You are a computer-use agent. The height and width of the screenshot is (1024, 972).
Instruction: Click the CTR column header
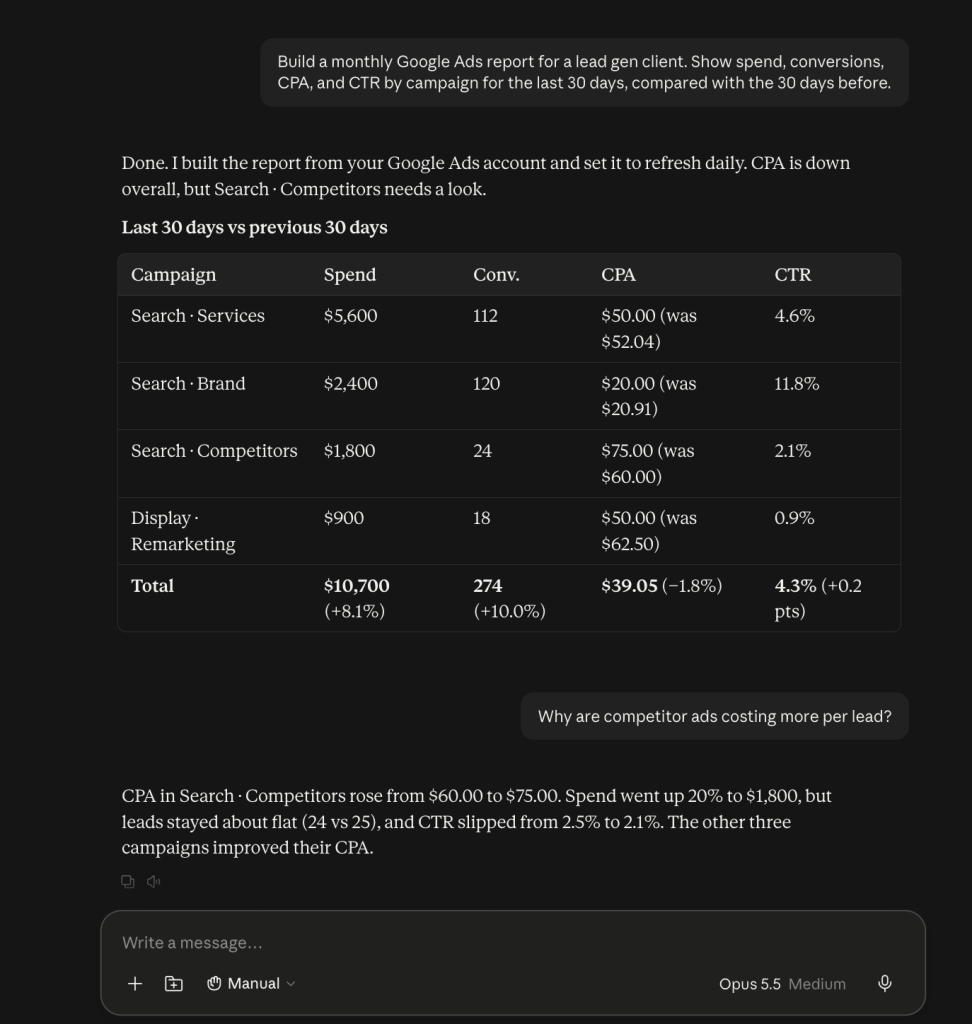792,275
